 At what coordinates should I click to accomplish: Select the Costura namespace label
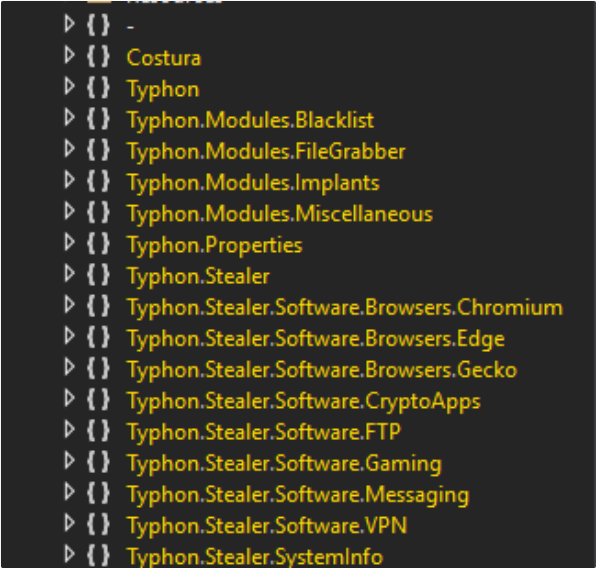click(x=164, y=58)
